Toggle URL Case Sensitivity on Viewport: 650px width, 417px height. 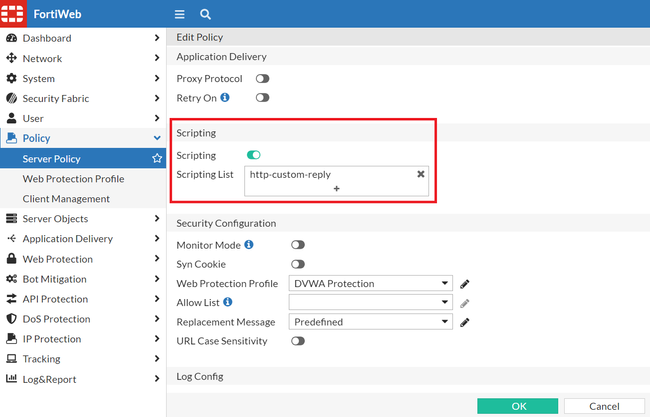point(298,341)
